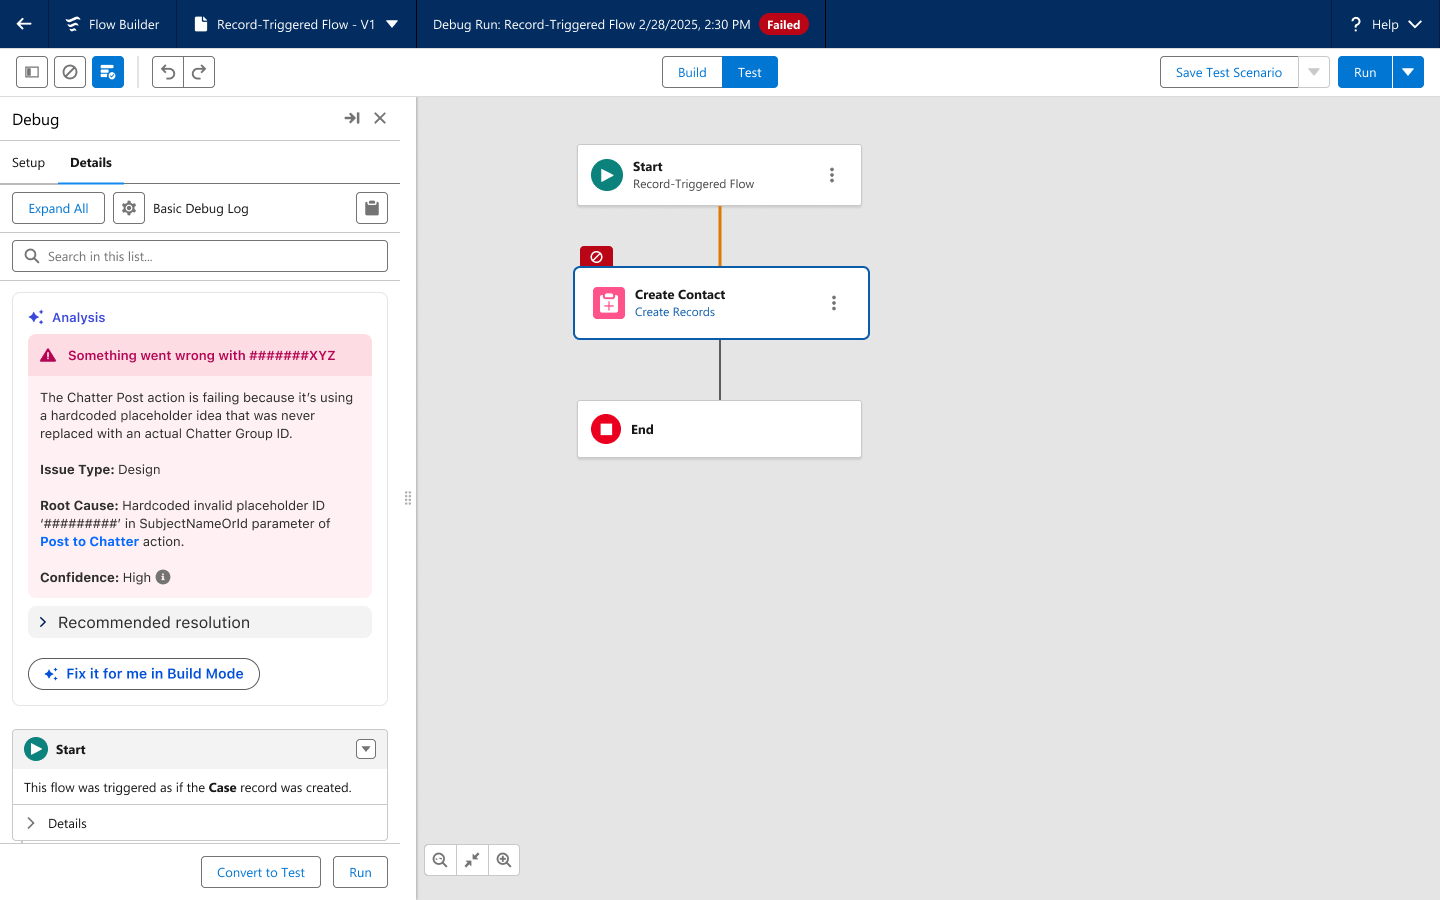Expand Details under Start log entry
Image resolution: width=1440 pixels, height=900 pixels.
200,823
